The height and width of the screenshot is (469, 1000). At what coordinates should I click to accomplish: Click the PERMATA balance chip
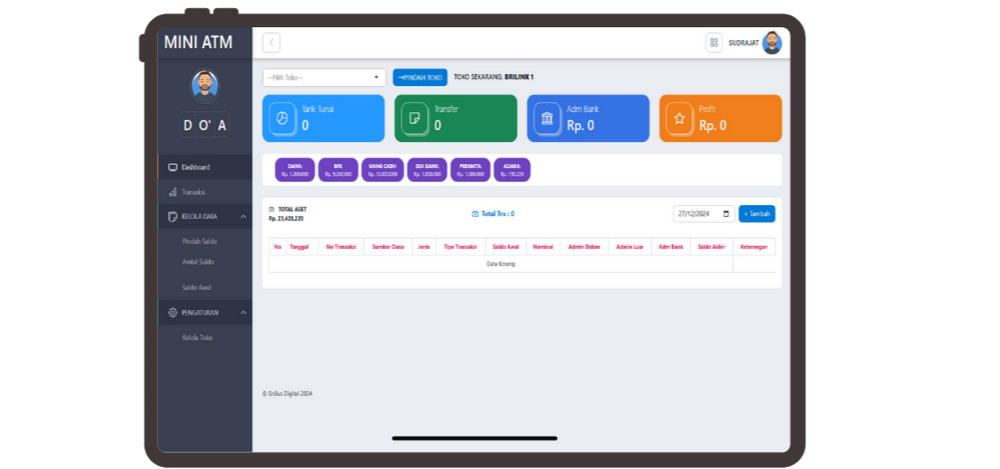471,170
